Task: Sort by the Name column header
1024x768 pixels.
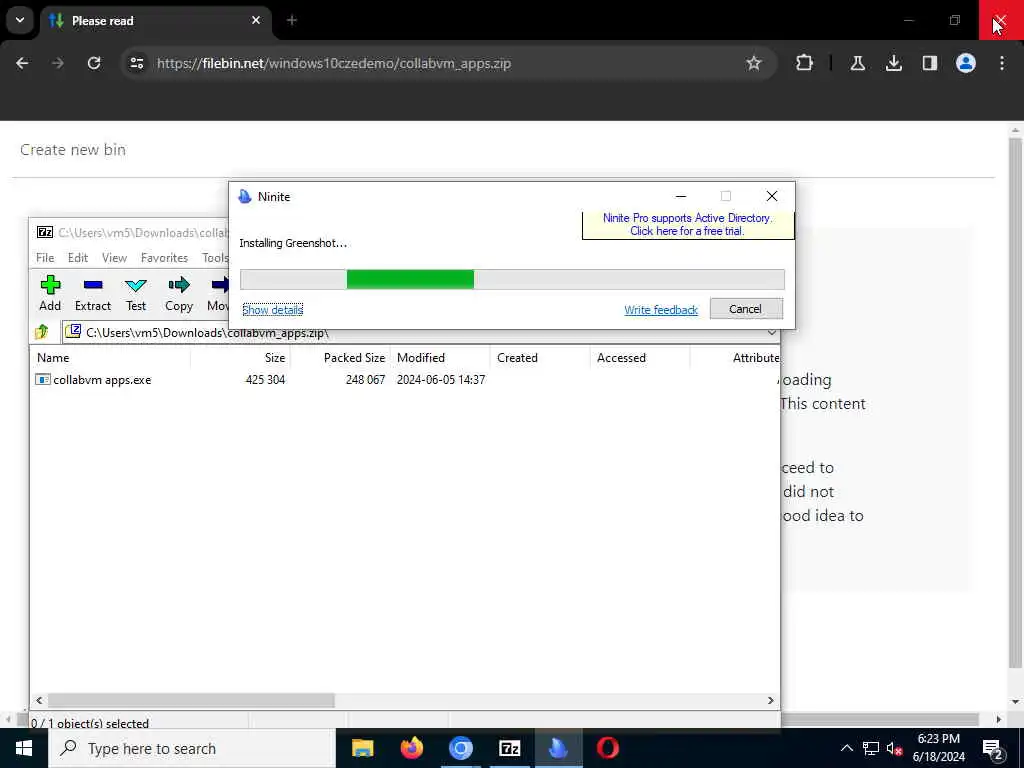Action: coord(111,357)
